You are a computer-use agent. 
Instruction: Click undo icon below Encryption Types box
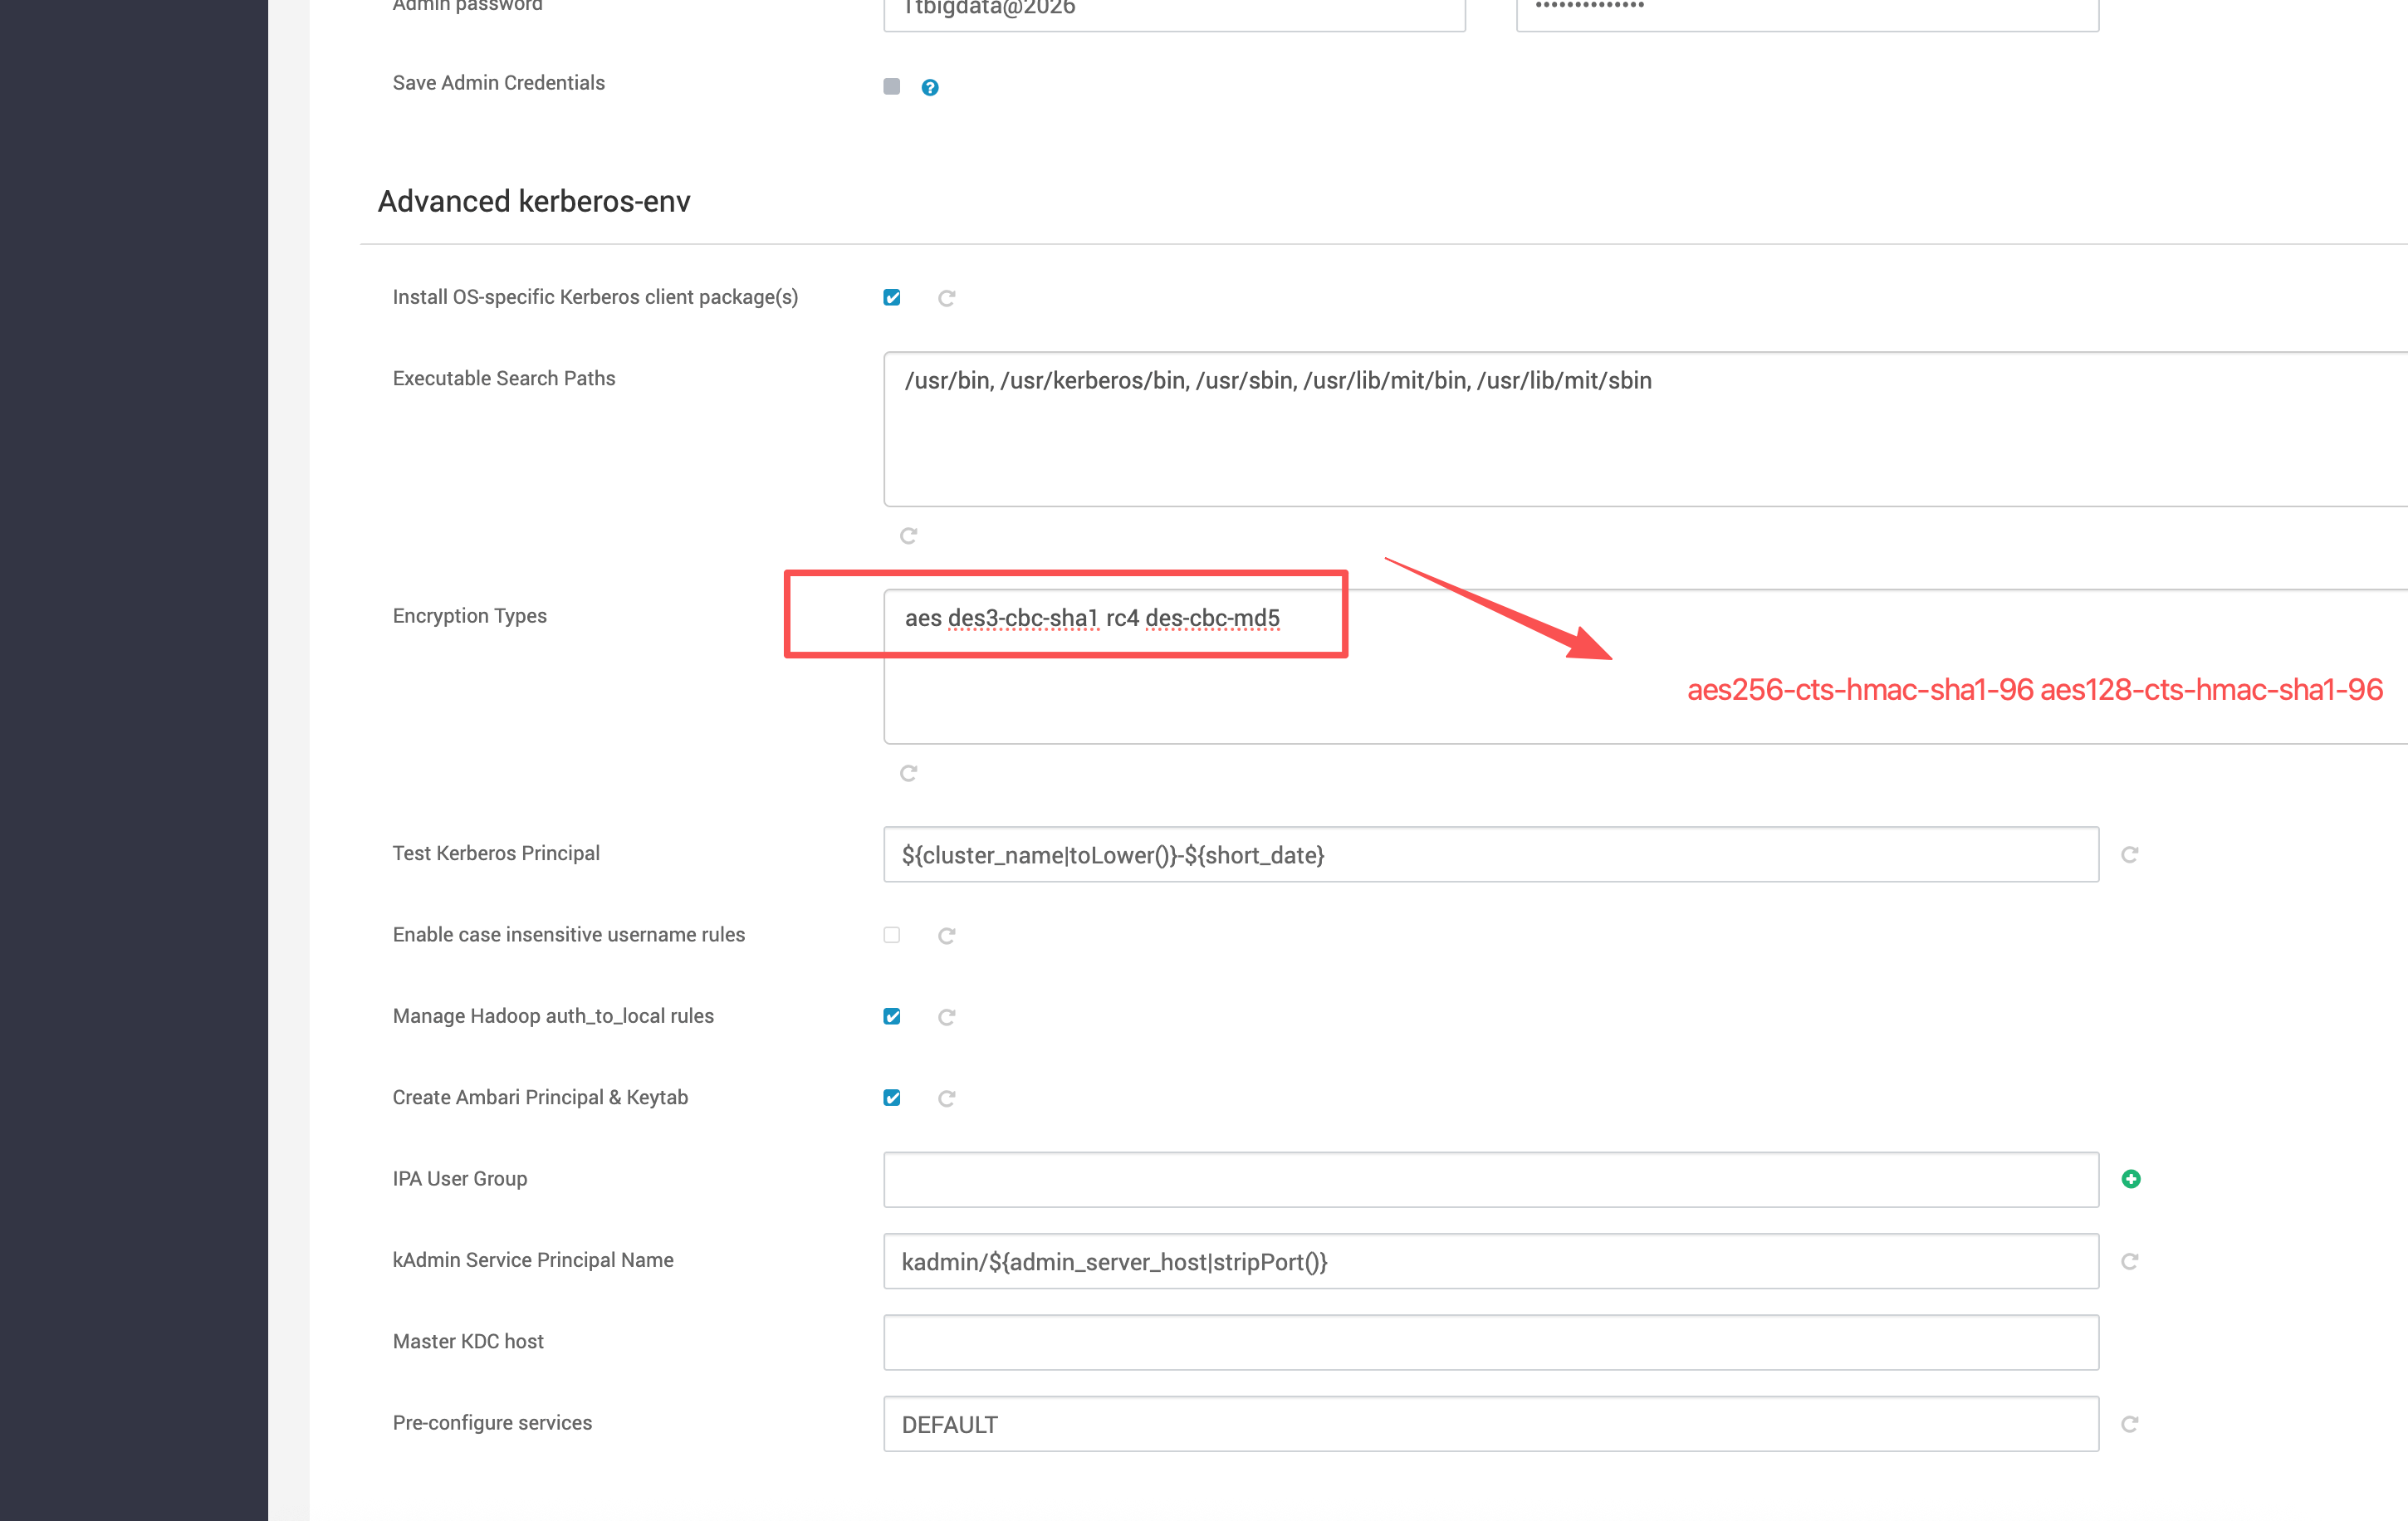click(x=908, y=773)
